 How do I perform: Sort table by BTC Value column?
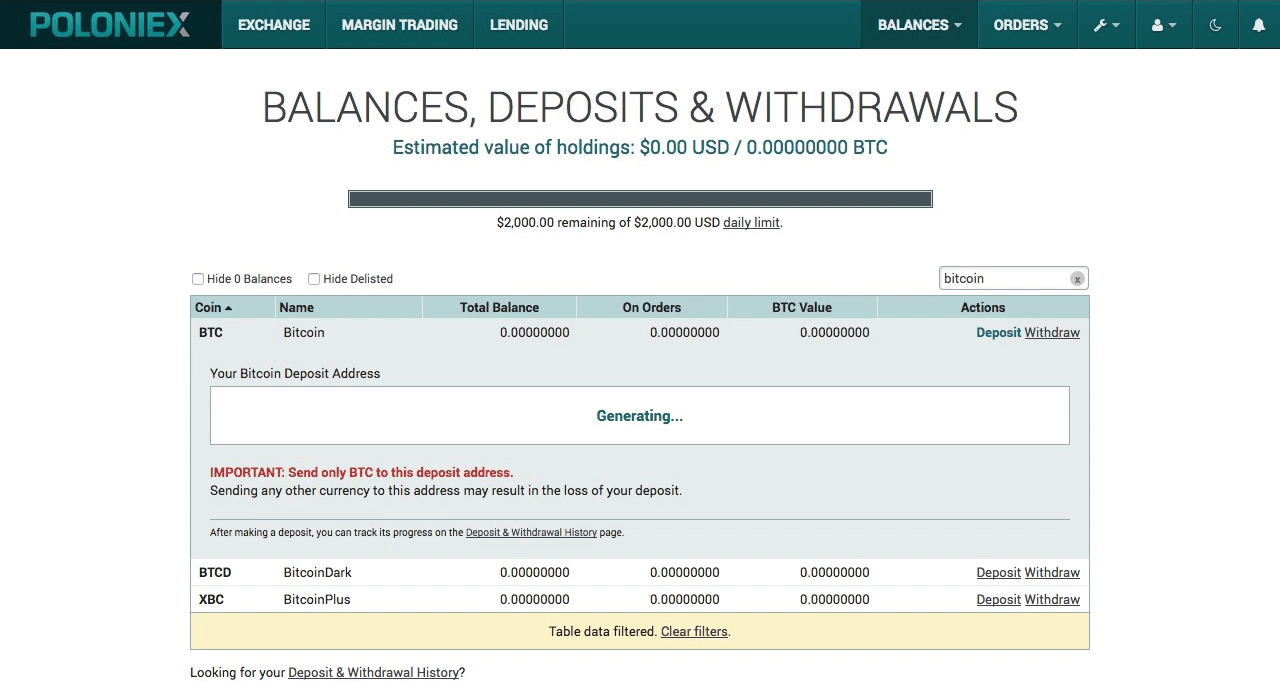(x=802, y=307)
